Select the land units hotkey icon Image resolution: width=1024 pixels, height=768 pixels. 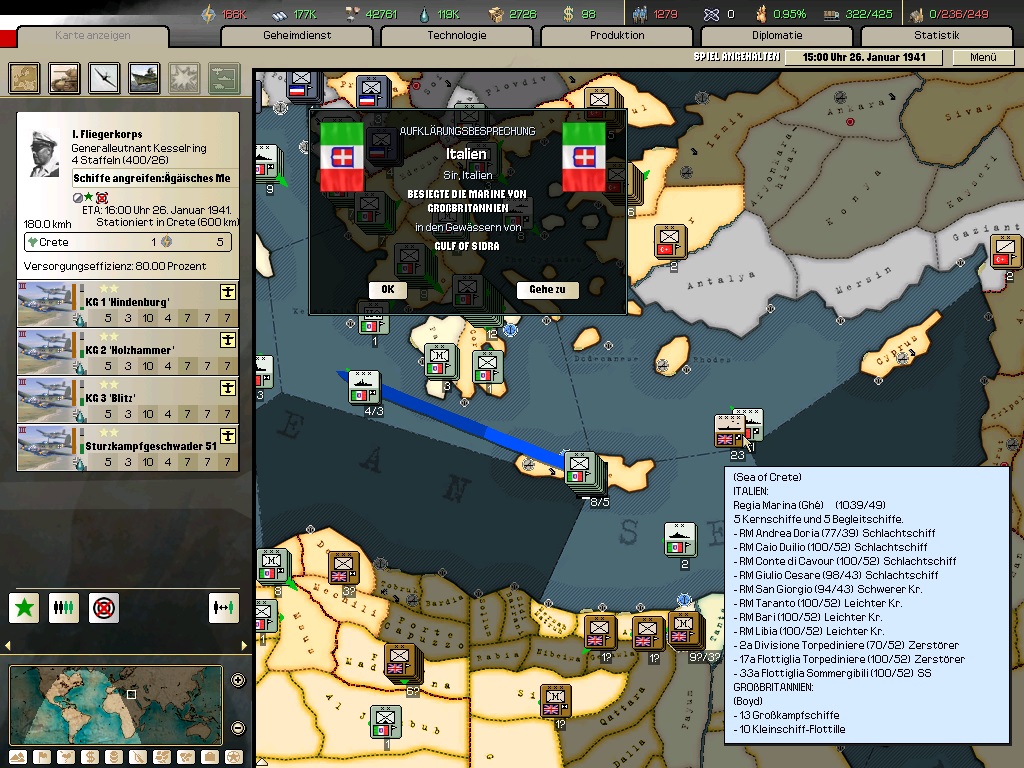pos(65,77)
